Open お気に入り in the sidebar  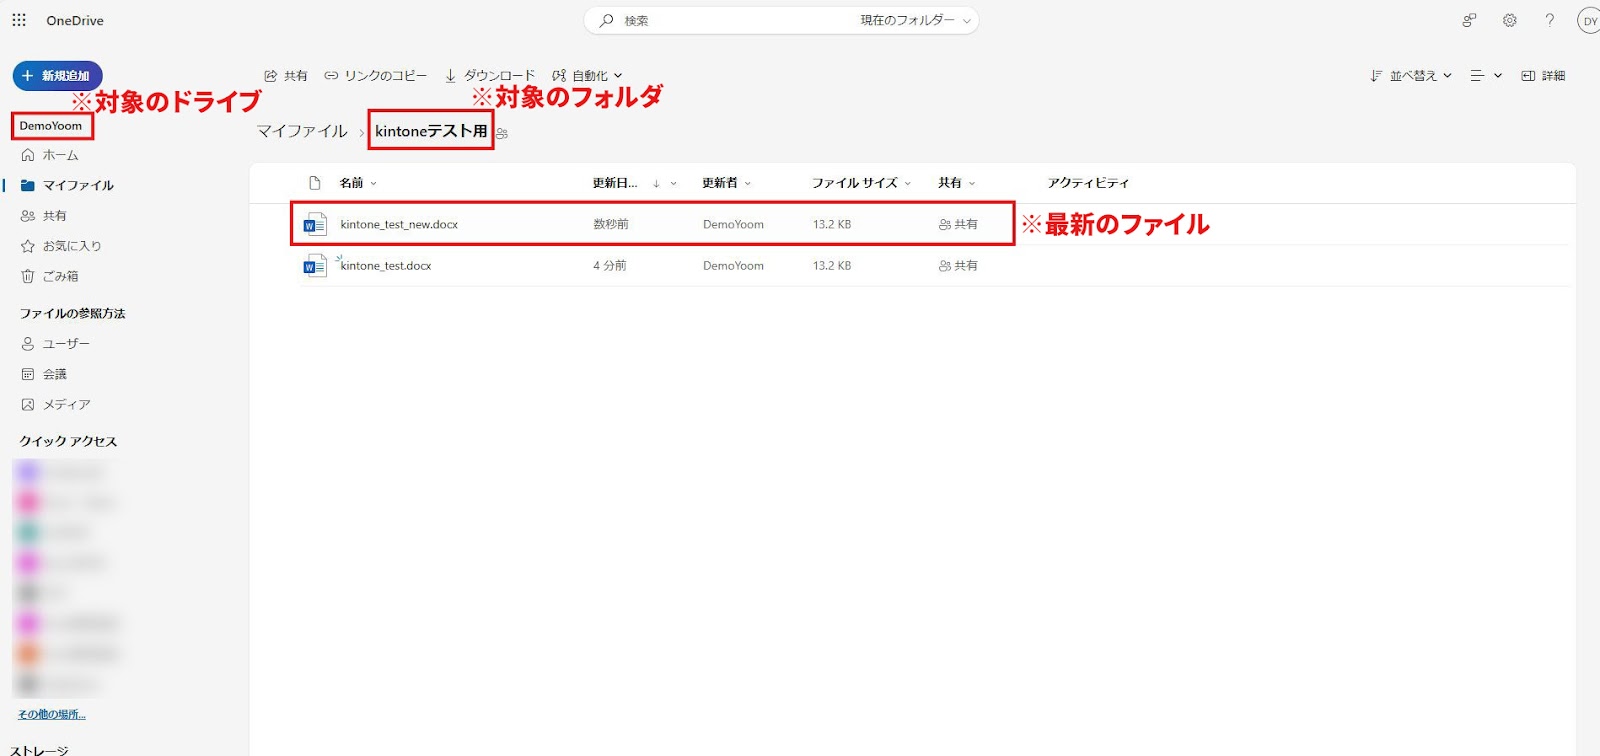click(x=72, y=246)
